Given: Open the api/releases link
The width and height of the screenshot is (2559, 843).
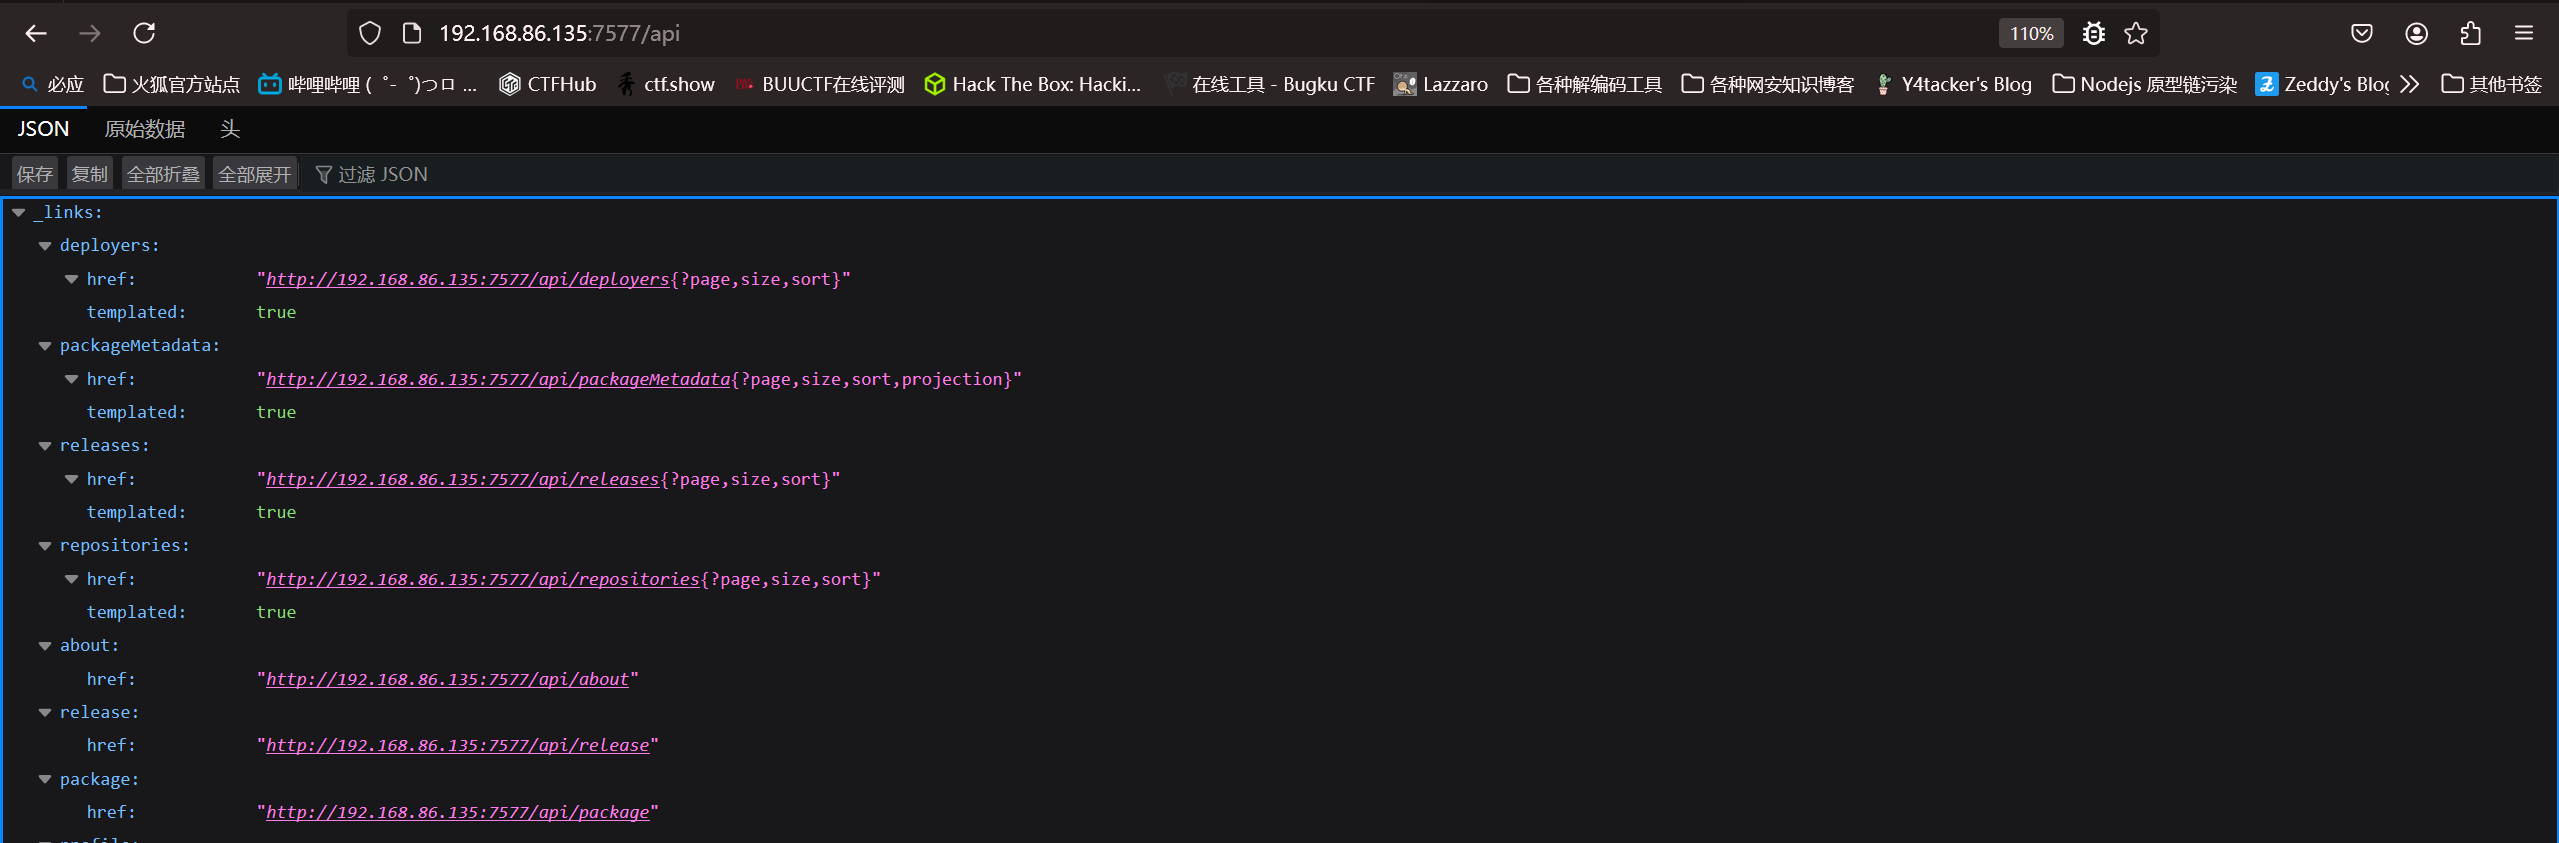Looking at the screenshot, I should click(x=462, y=479).
